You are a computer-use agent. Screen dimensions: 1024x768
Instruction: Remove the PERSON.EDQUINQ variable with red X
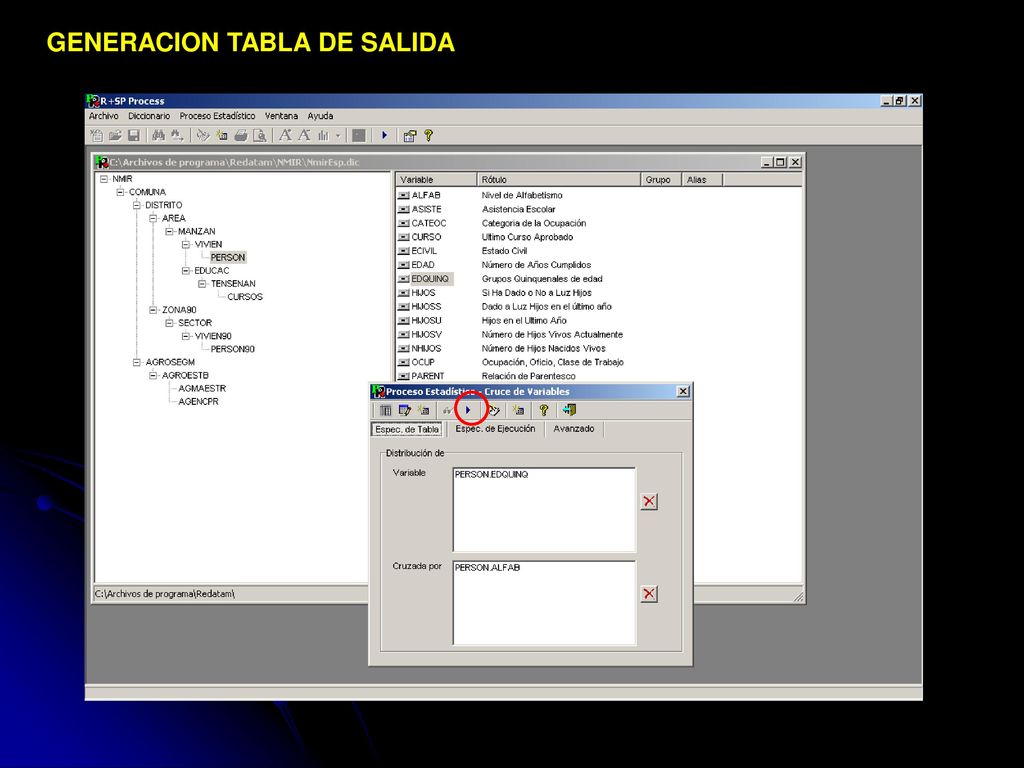tap(649, 502)
